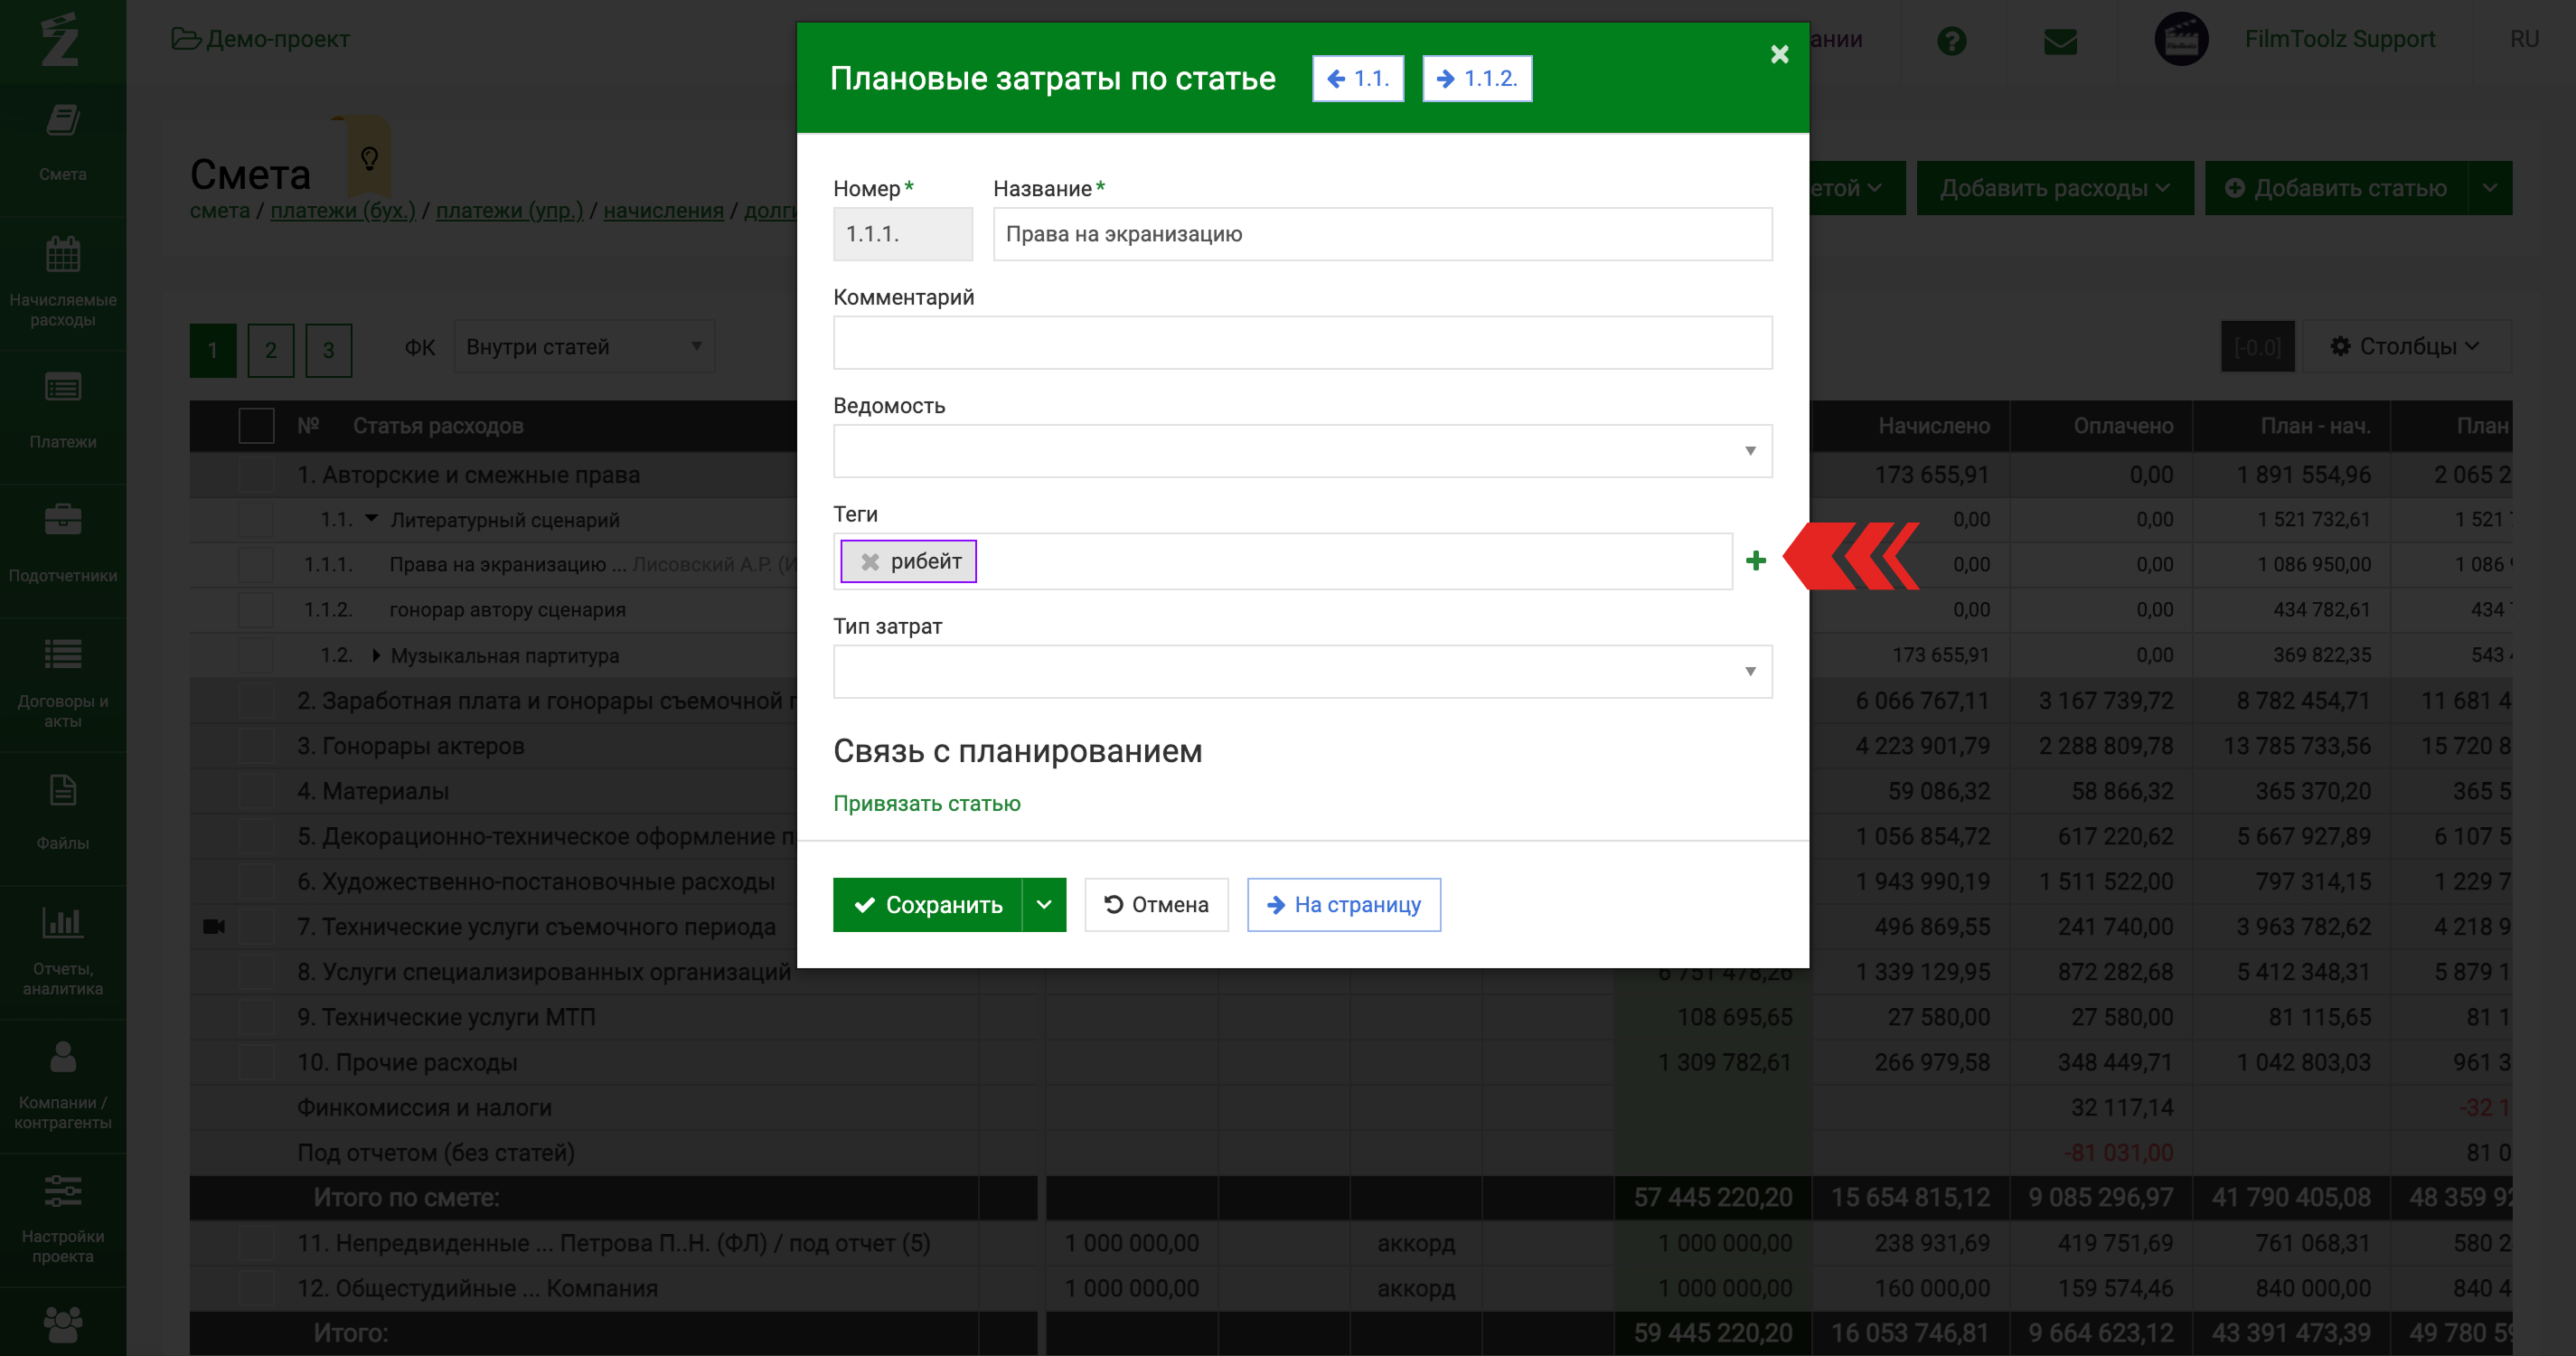This screenshot has width=2576, height=1356.
Task: Go to next article 1.1.2.
Action: tap(1477, 78)
